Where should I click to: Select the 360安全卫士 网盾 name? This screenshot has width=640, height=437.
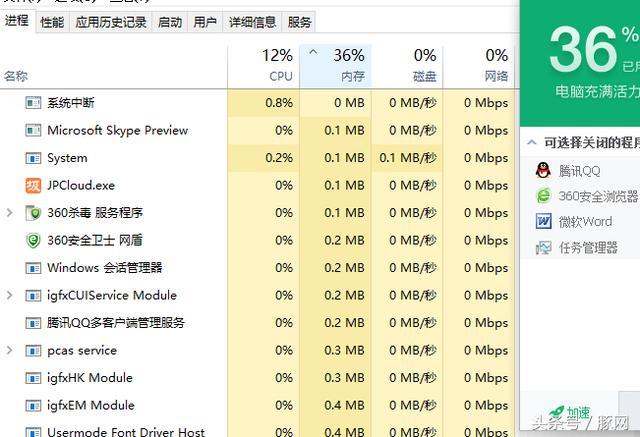click(x=95, y=240)
